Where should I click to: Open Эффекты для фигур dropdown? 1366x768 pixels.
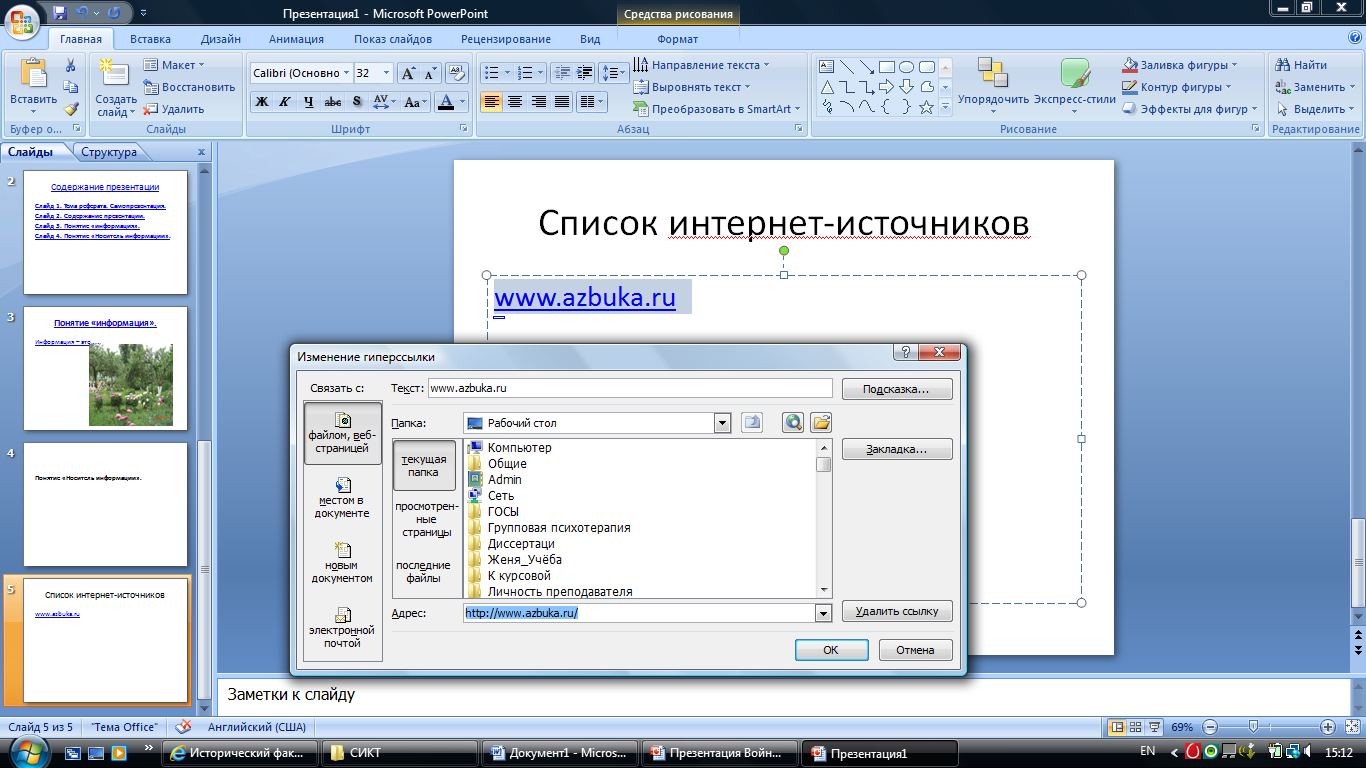pos(1191,109)
